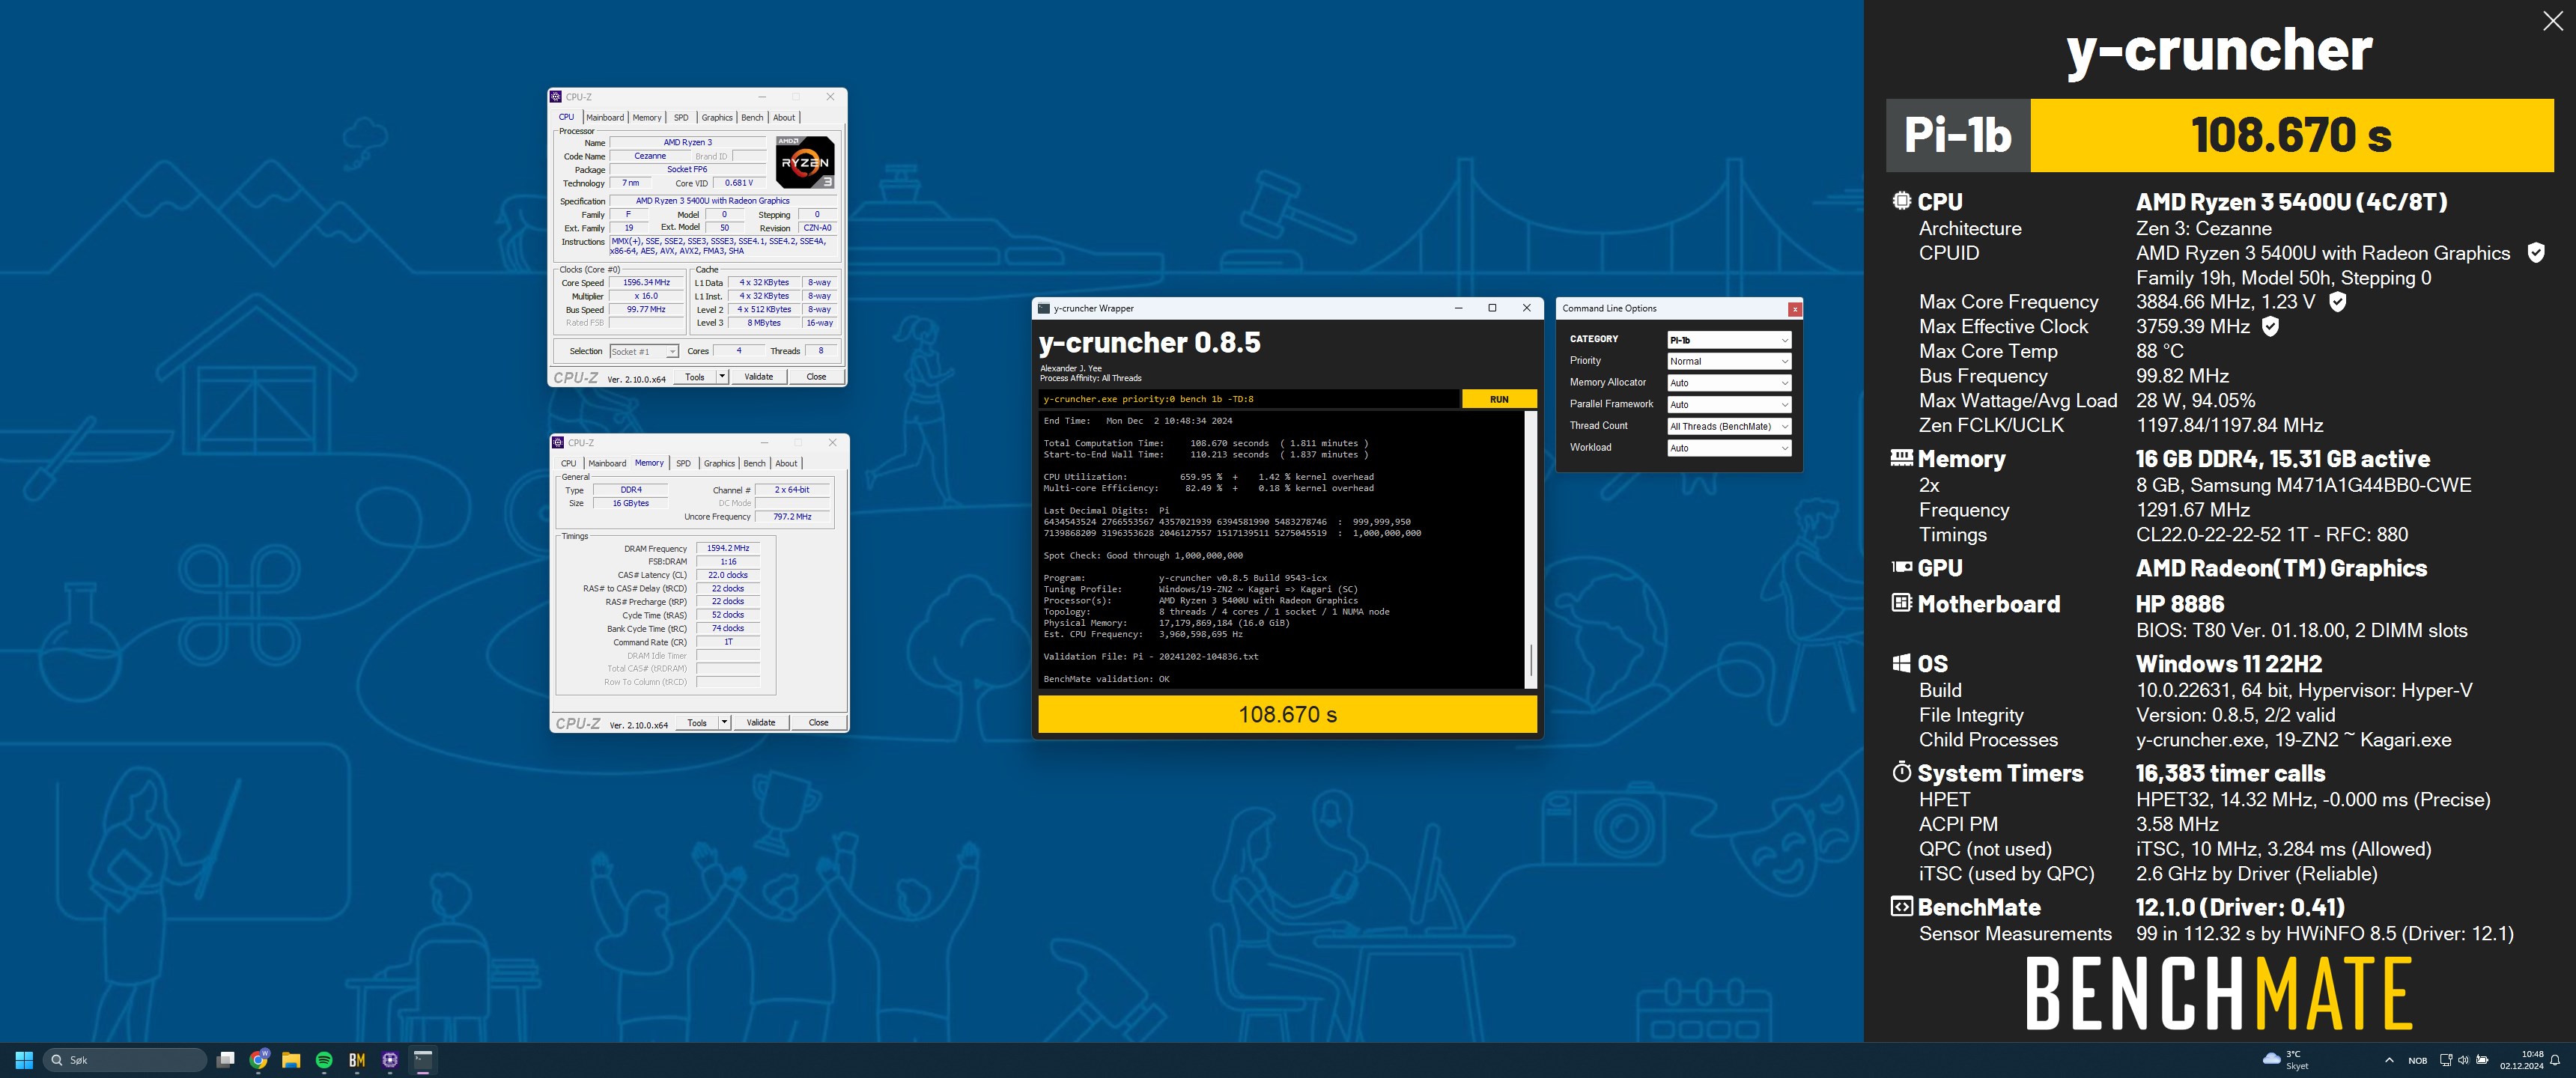Click Close button in upper CPU-Z

816,377
